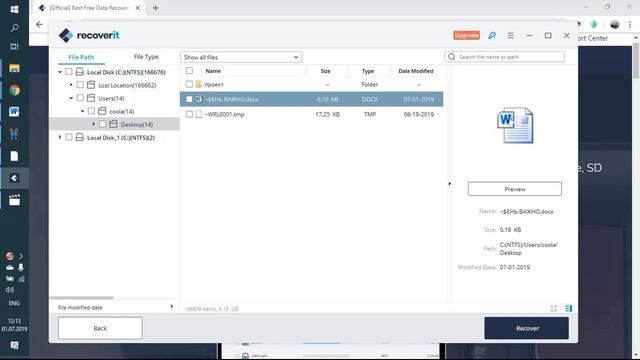Open Word from taskbar

pyautogui.click(x=14, y=112)
